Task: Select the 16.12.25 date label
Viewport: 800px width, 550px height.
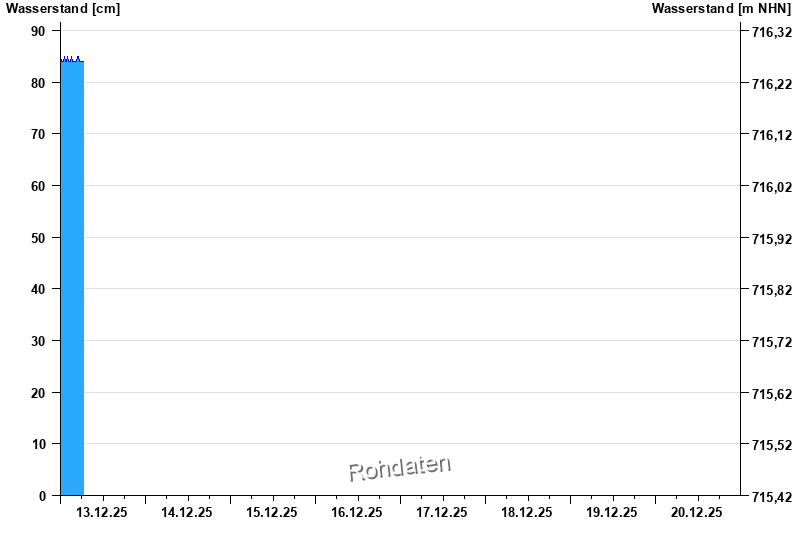Action: click(x=357, y=512)
